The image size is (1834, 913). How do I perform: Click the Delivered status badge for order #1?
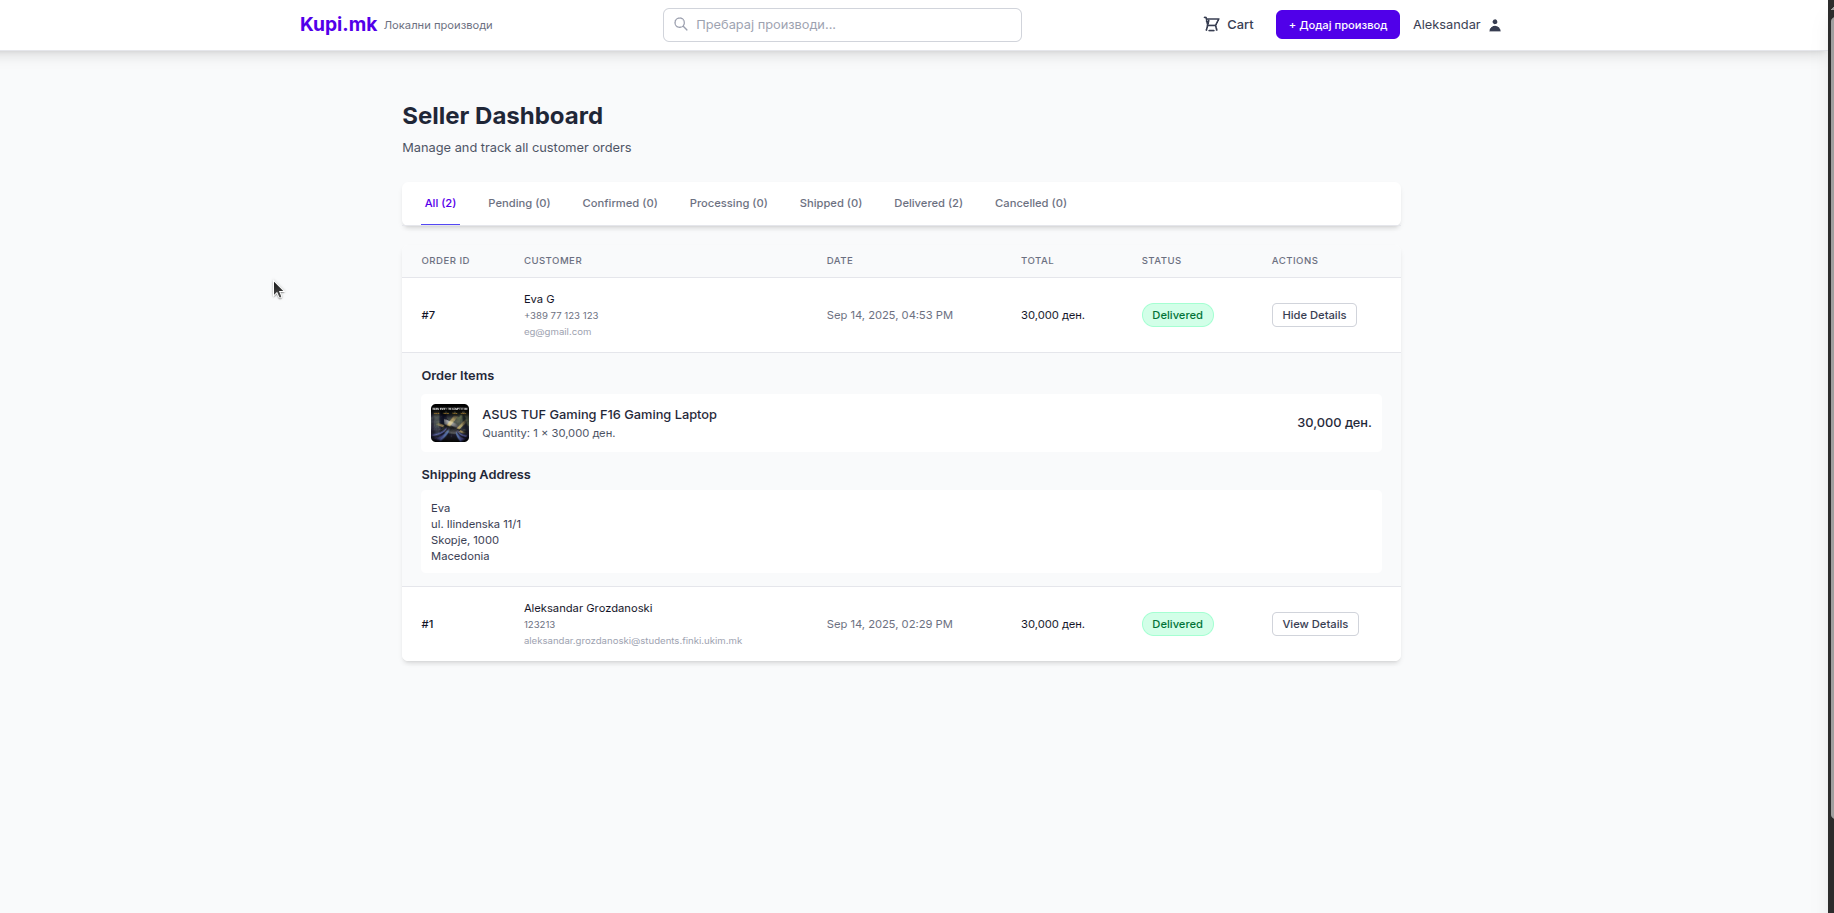point(1177,624)
